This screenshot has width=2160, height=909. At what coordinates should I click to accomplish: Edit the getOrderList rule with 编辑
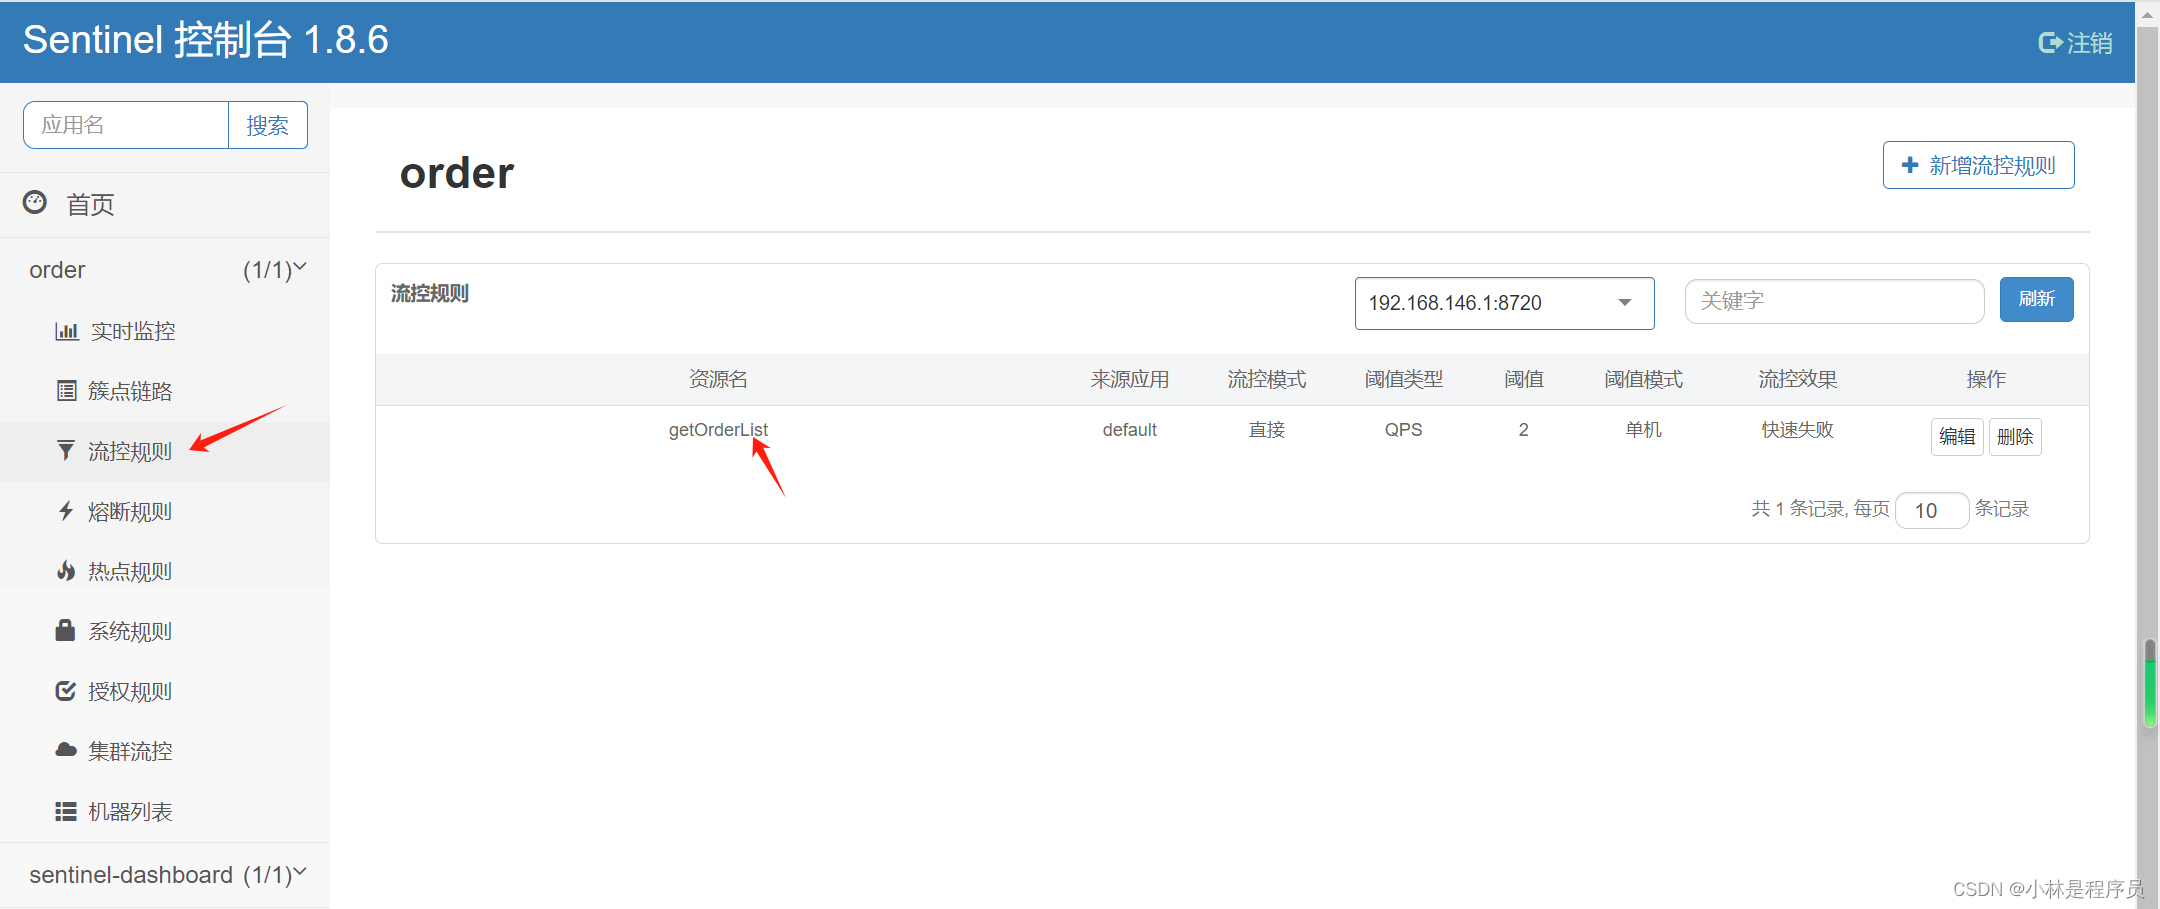click(x=1957, y=437)
